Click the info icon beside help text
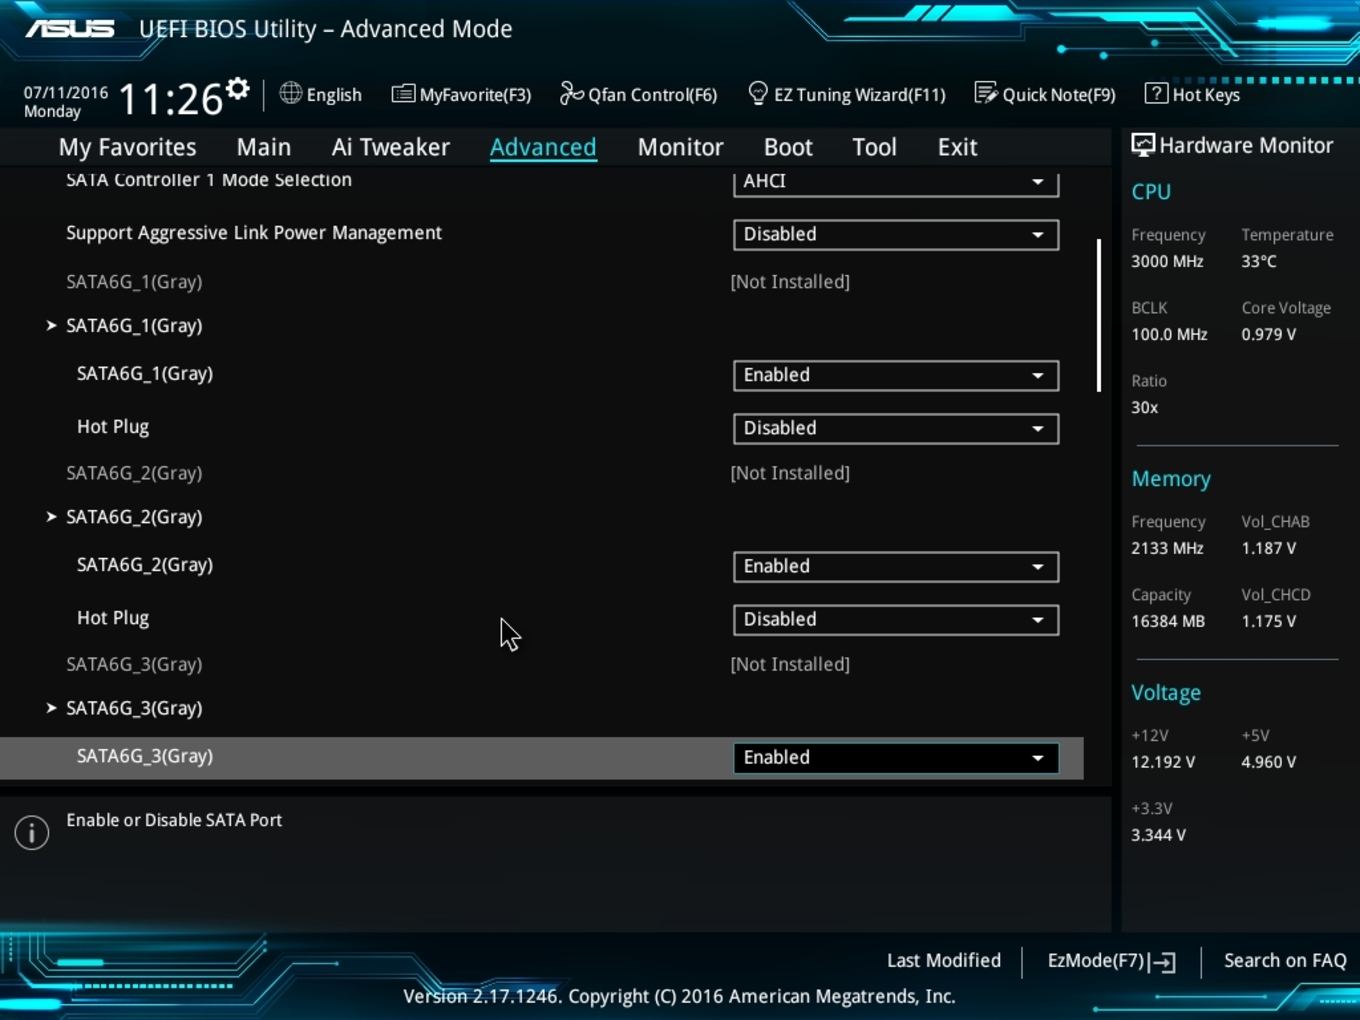 pyautogui.click(x=32, y=832)
